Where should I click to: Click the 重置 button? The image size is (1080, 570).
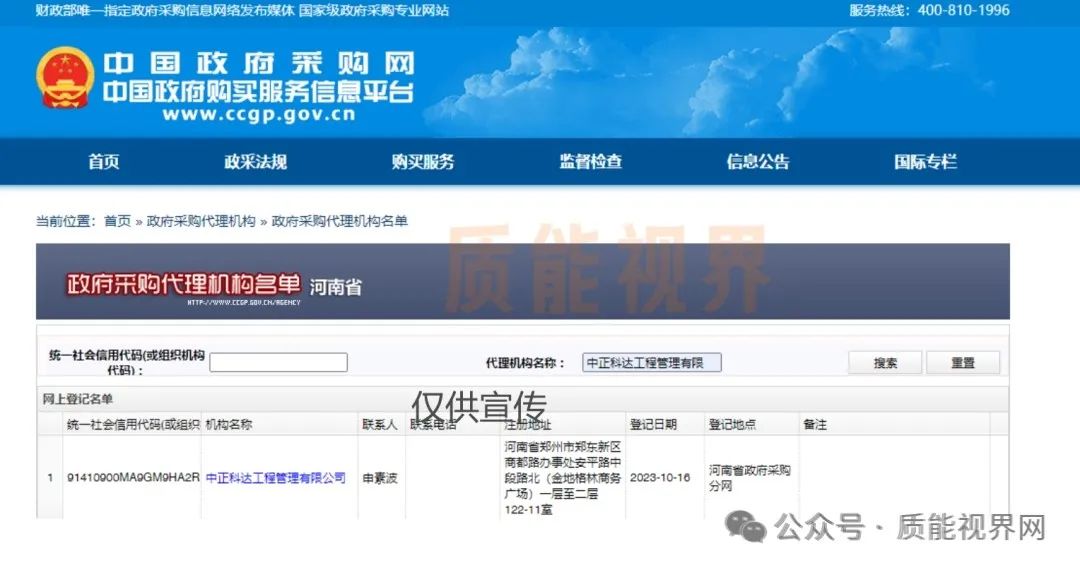coord(963,363)
